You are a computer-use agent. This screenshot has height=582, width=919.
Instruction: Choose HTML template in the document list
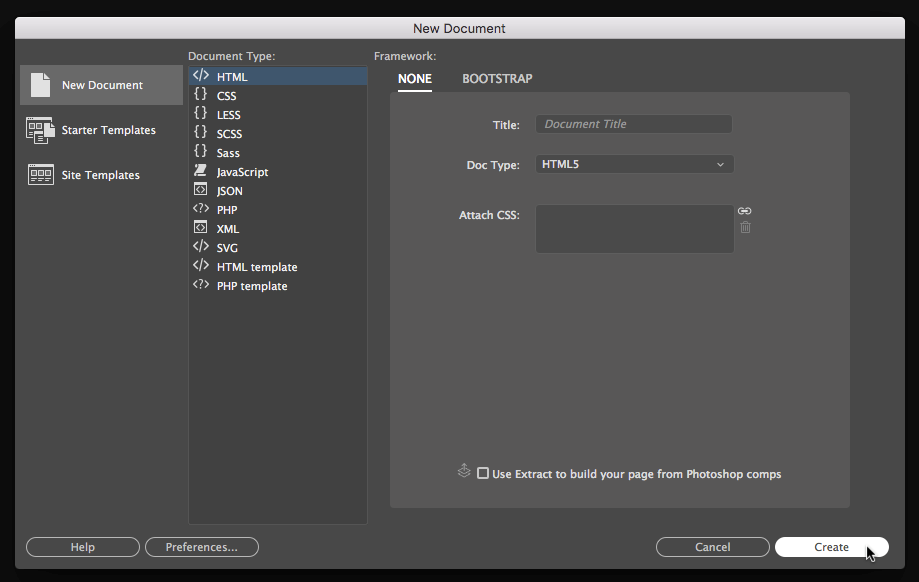point(257,267)
